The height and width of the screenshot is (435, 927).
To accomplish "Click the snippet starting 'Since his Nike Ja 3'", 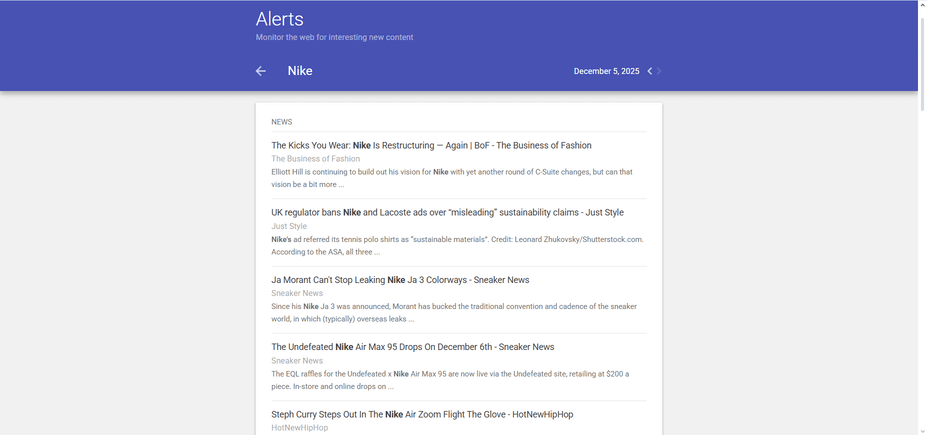I will [453, 313].
